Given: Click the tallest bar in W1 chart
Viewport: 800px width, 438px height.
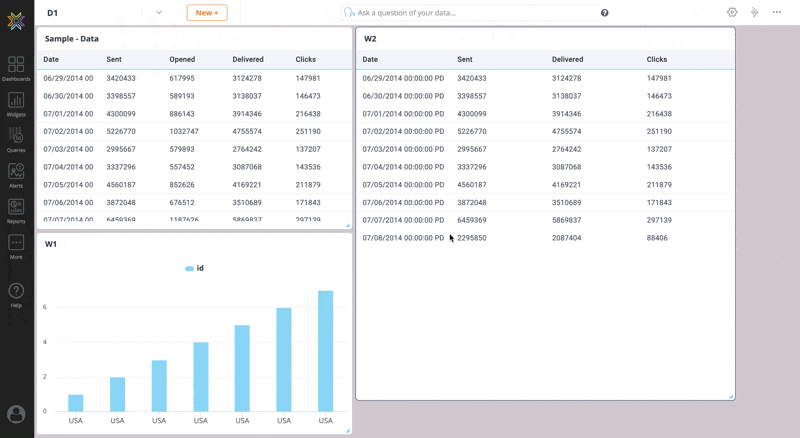Looking at the screenshot, I should [325, 350].
